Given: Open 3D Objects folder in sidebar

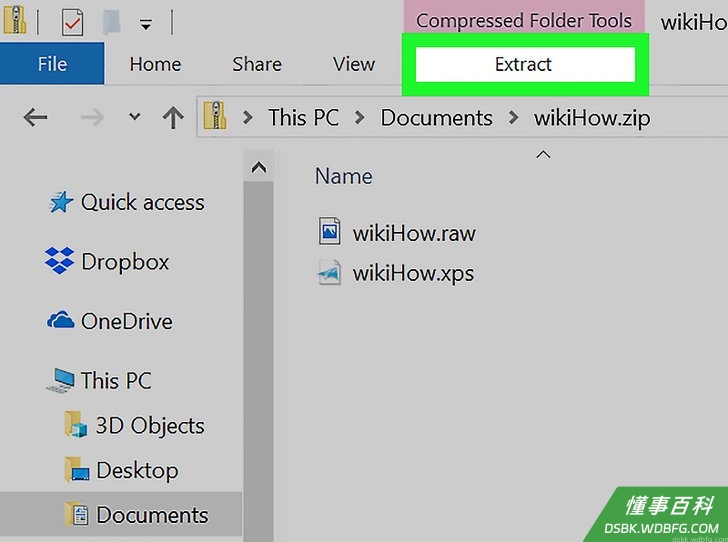Looking at the screenshot, I should pos(150,426).
